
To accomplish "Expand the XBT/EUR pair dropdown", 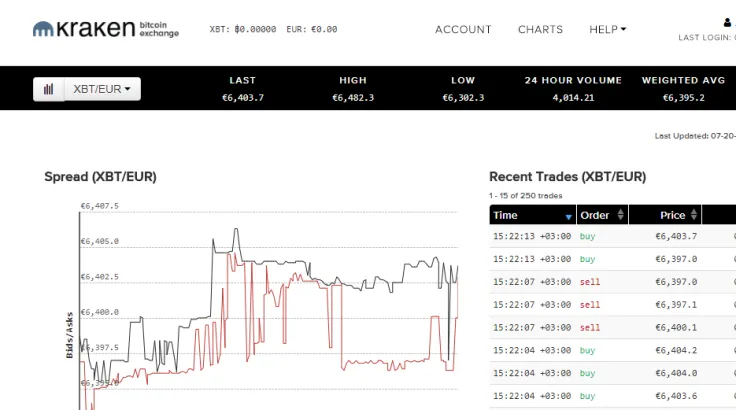I will pyautogui.click(x=102, y=89).
